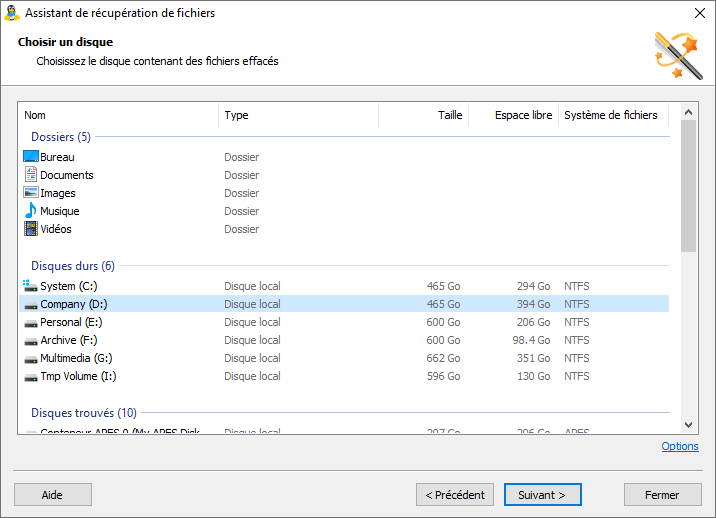716x518 pixels.
Task: Click the Multimedia (G:) drive icon
Action: point(31,359)
